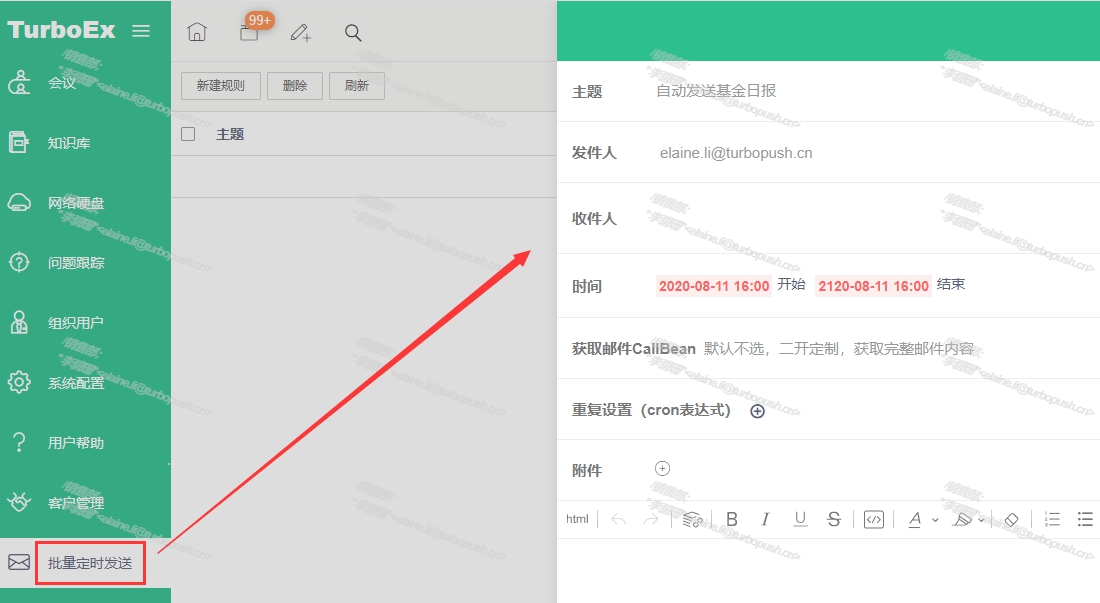1100x603 pixels.
Task: Expand the highlight color dropdown arrow
Action: (x=981, y=520)
